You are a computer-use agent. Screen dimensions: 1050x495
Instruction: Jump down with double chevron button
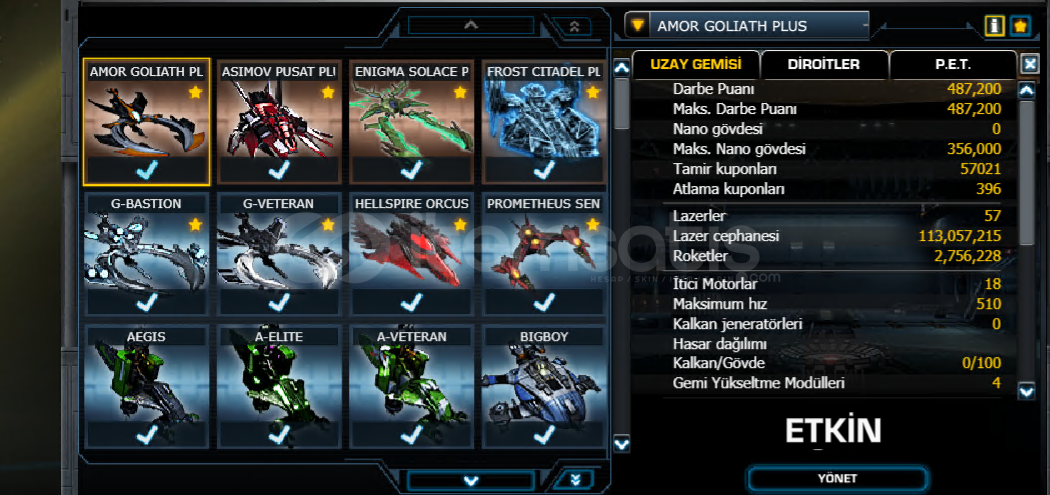point(574,480)
